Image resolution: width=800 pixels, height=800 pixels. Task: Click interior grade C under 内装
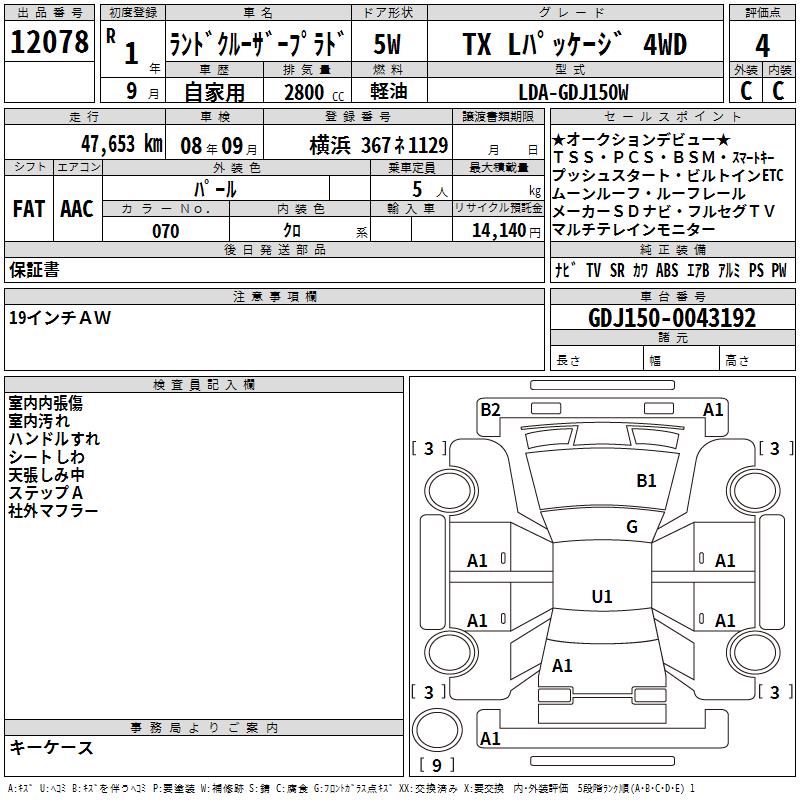pos(779,90)
